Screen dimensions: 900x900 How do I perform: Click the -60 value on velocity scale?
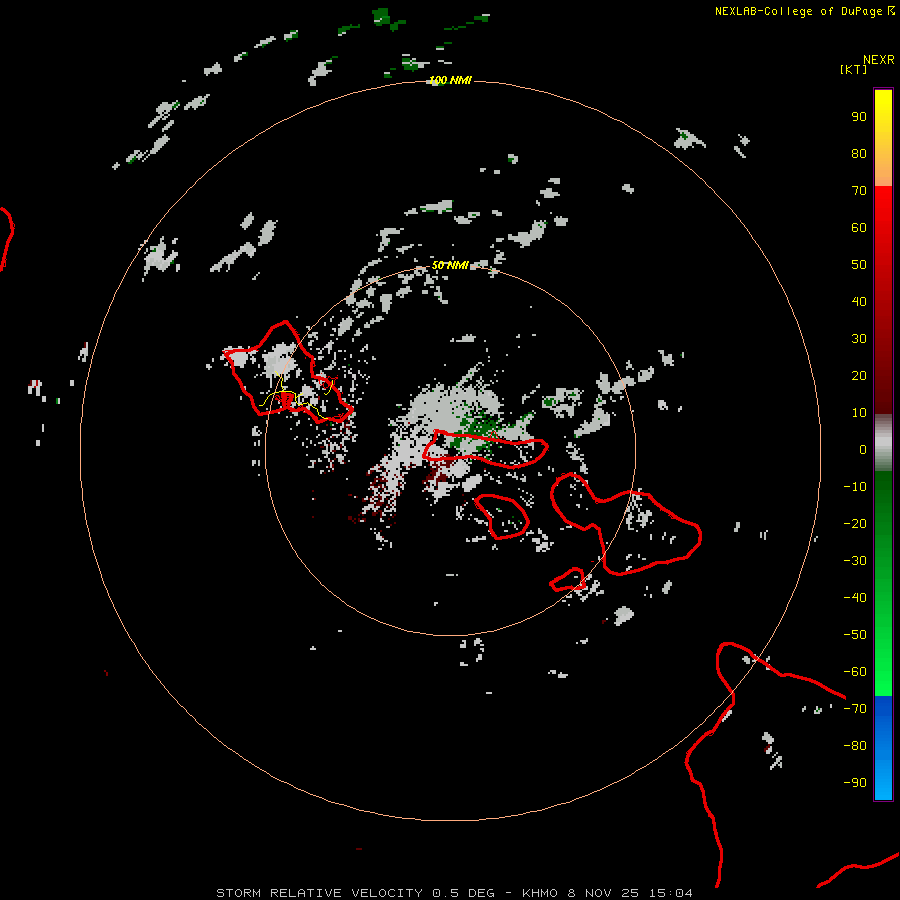coord(855,672)
